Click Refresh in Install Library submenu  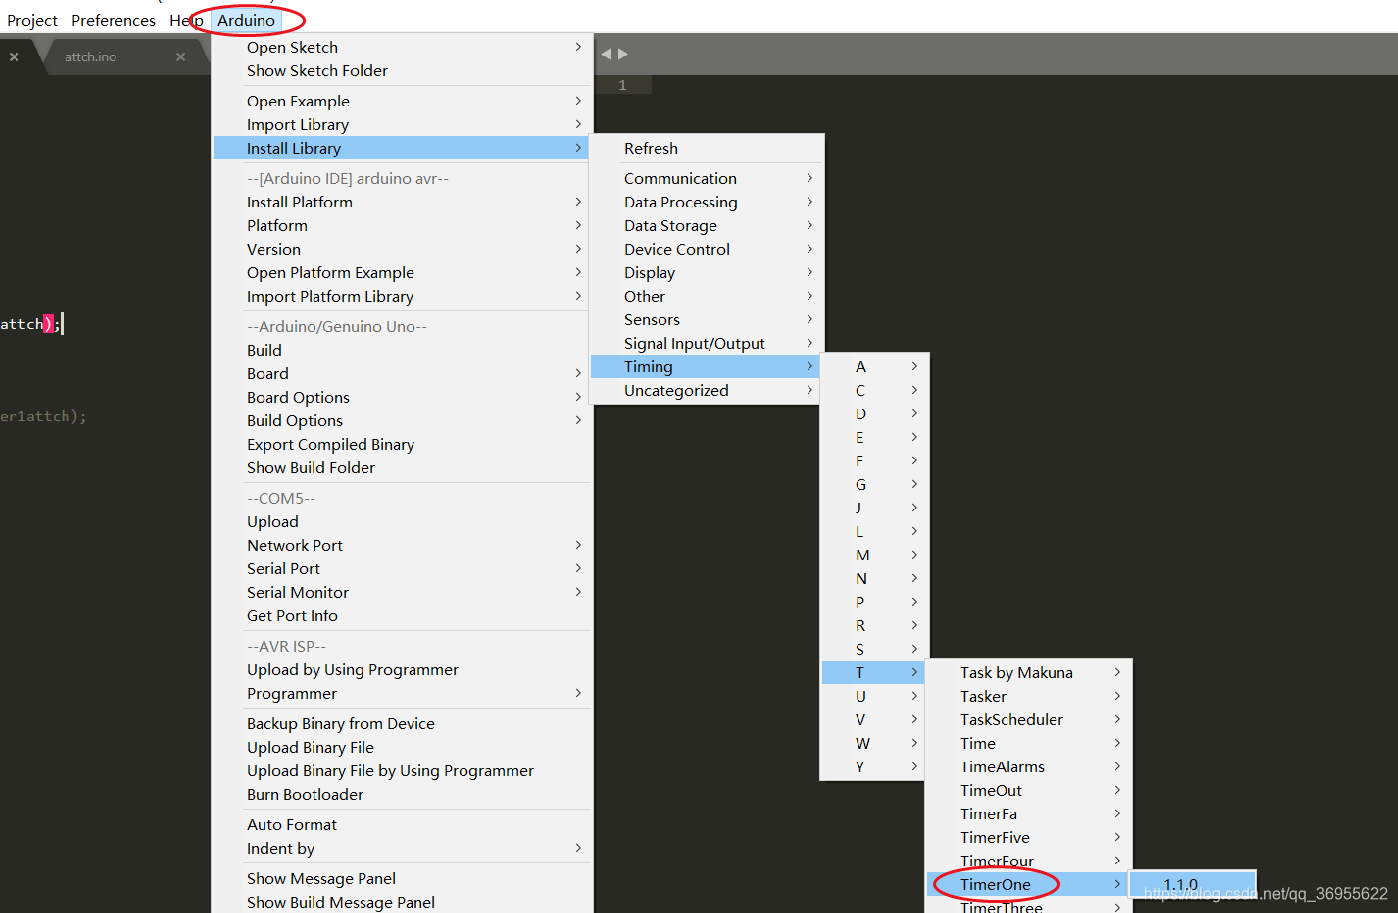tap(706, 149)
